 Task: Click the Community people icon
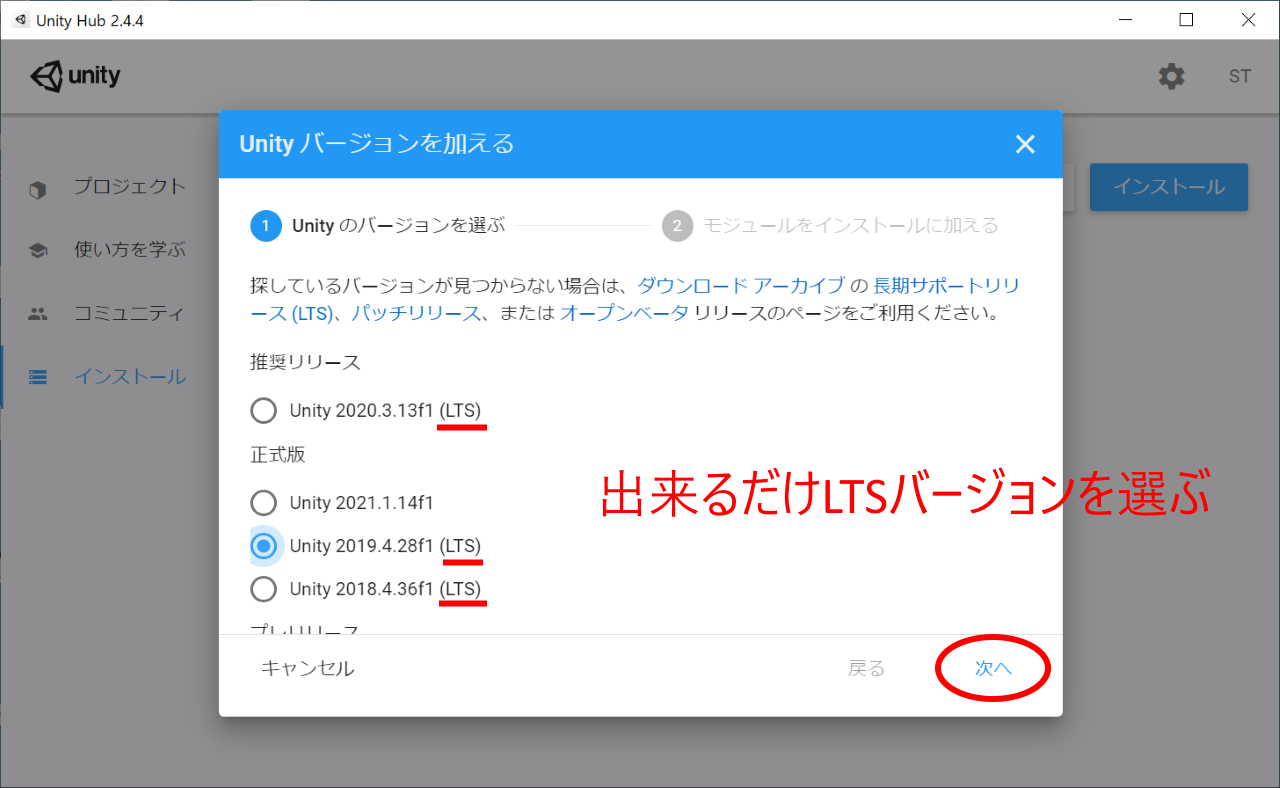click(x=38, y=314)
